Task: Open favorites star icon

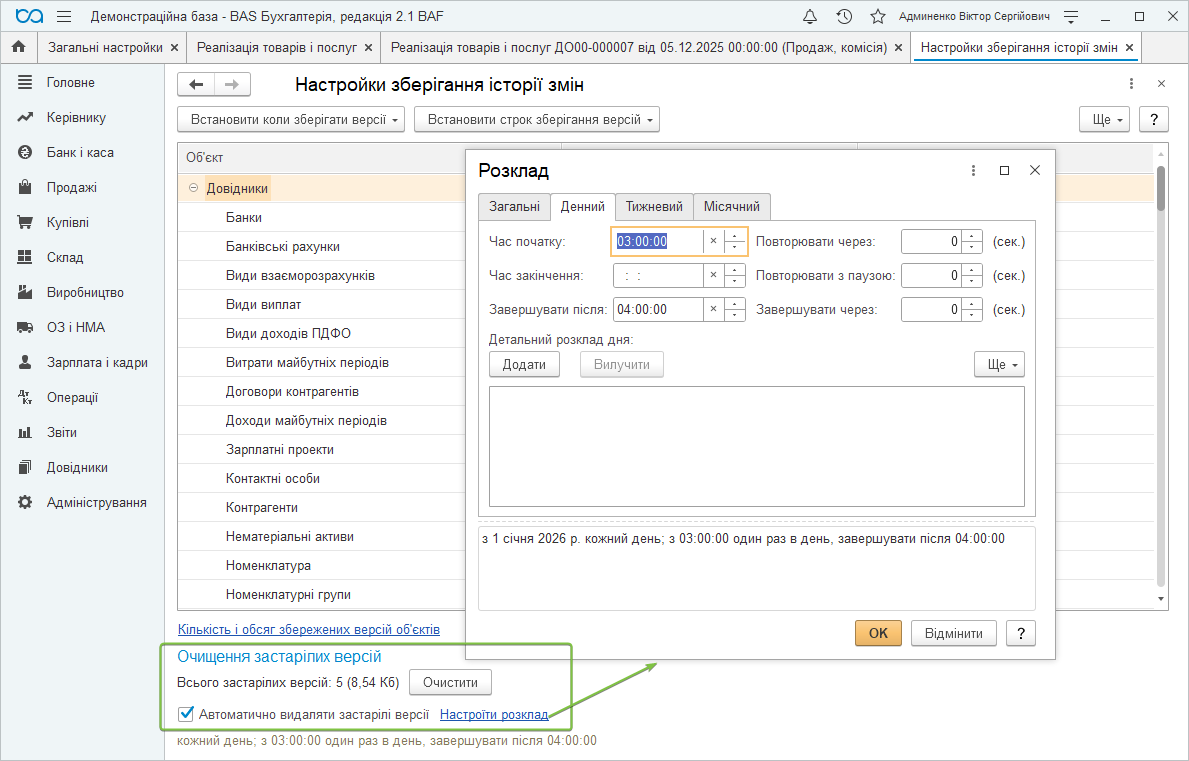Action: [x=877, y=17]
